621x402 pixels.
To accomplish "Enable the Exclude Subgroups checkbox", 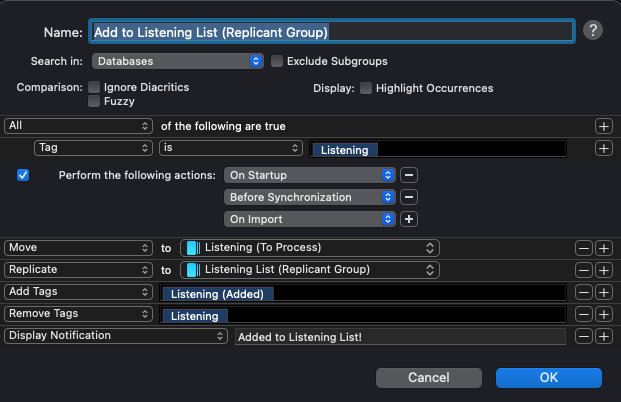I will coord(276,61).
